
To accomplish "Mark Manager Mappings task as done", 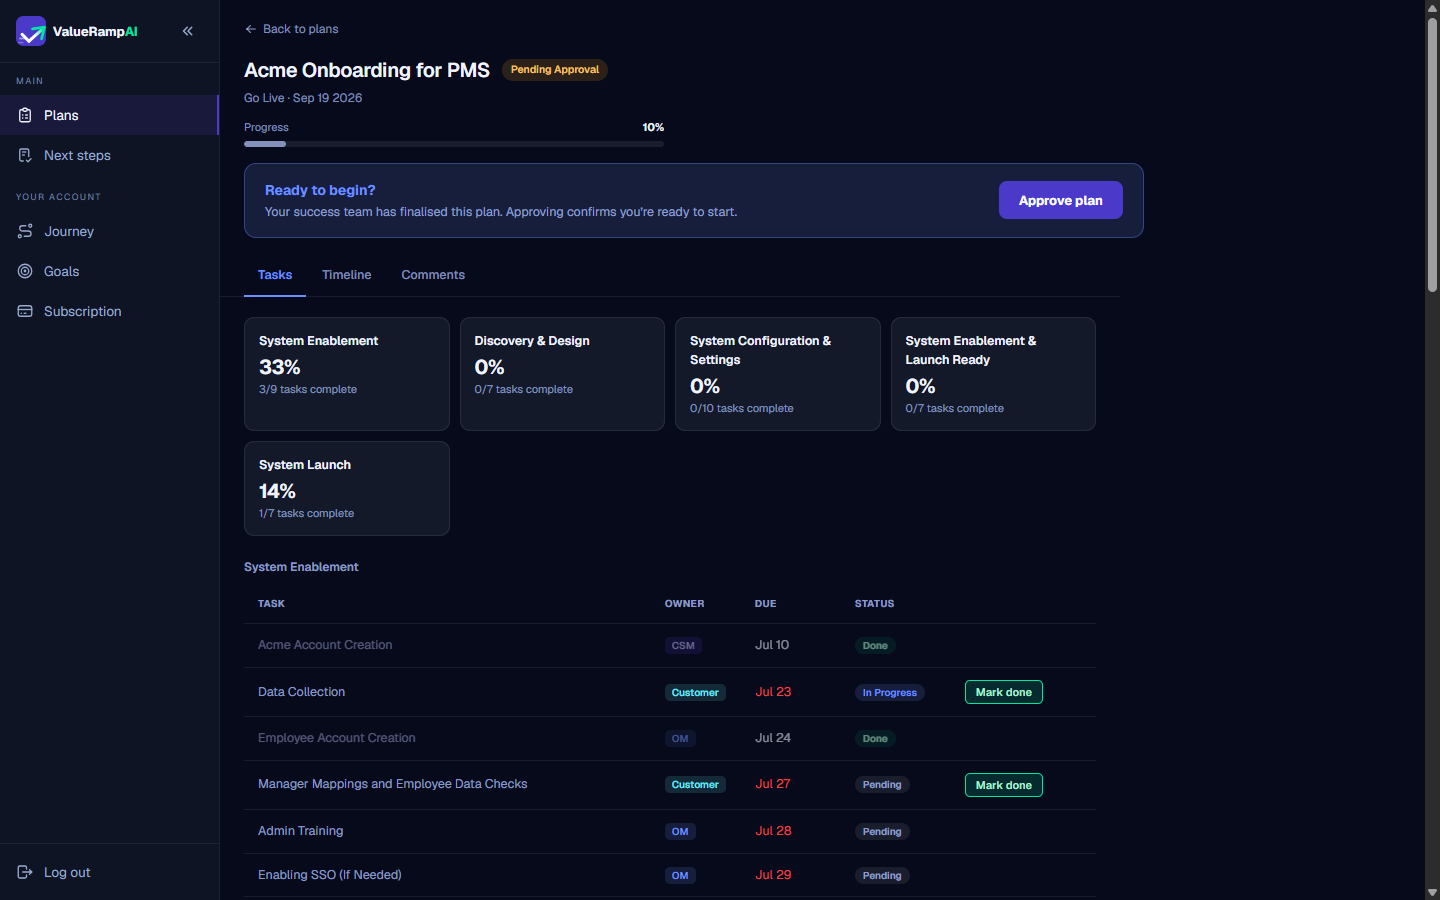I will click(x=1003, y=785).
